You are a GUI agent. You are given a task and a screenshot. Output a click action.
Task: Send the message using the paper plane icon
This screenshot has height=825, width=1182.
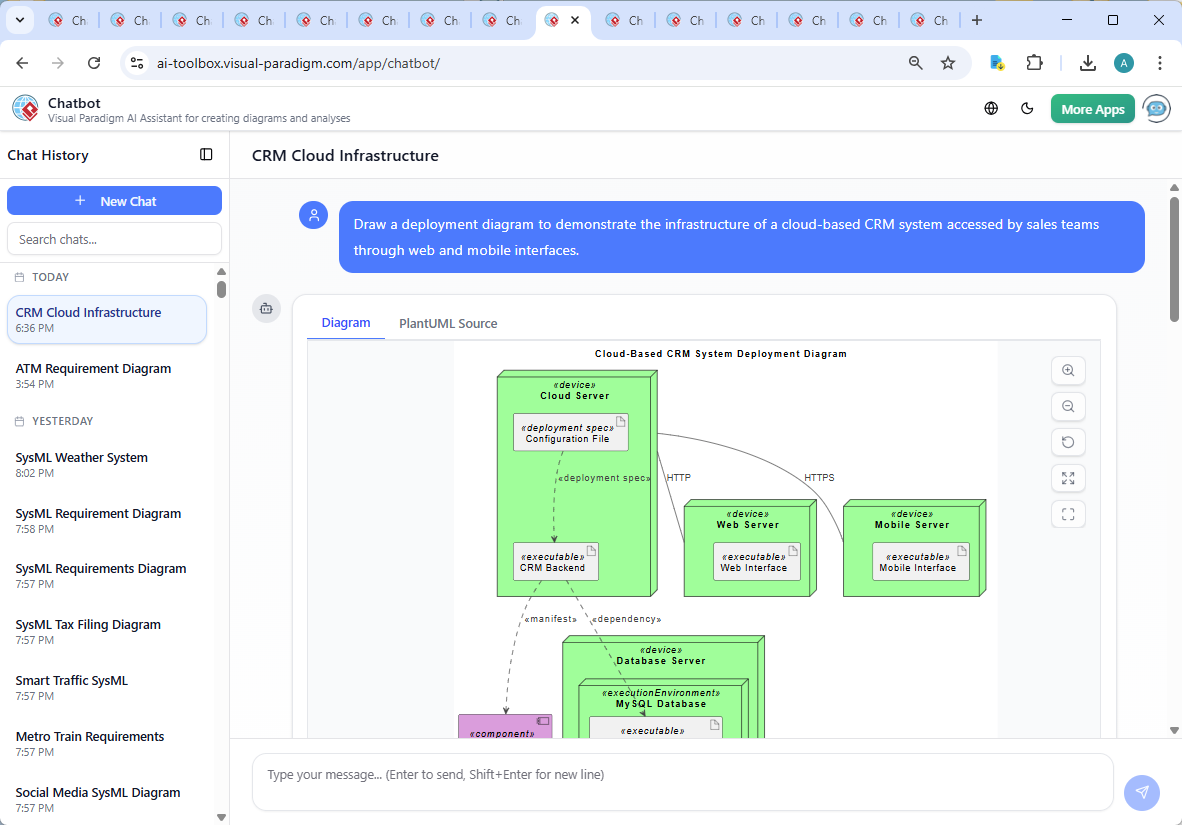click(x=1142, y=792)
